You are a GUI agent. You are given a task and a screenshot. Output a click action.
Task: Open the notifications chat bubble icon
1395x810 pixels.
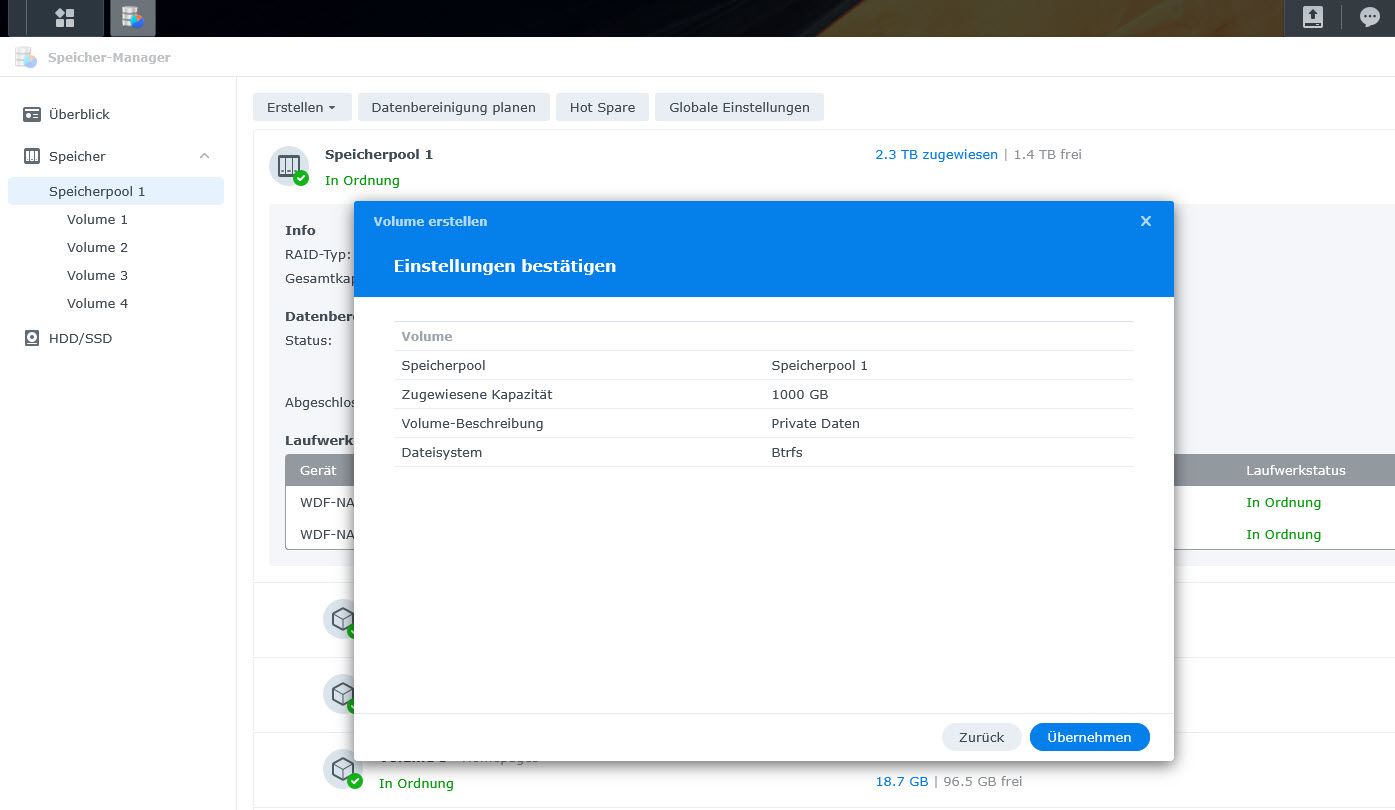pyautogui.click(x=1369, y=17)
